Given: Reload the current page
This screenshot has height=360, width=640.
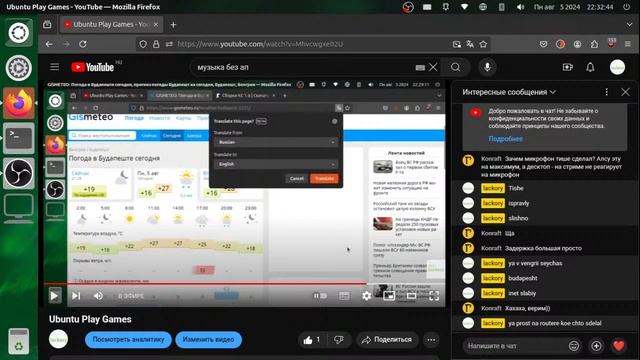Looking at the screenshot, I should 83,44.
